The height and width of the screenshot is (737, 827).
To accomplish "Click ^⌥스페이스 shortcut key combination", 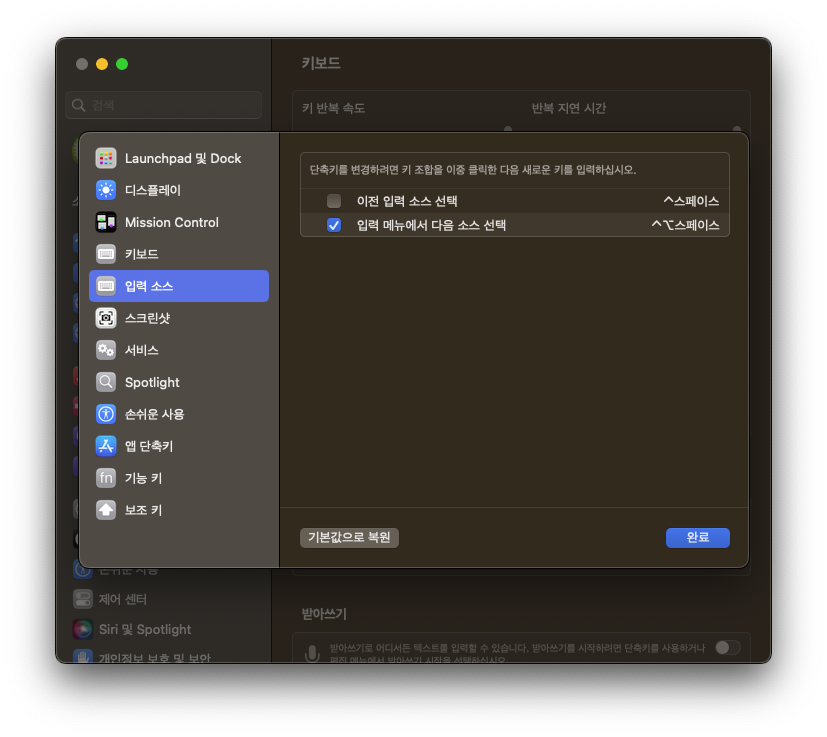I will click(685, 225).
